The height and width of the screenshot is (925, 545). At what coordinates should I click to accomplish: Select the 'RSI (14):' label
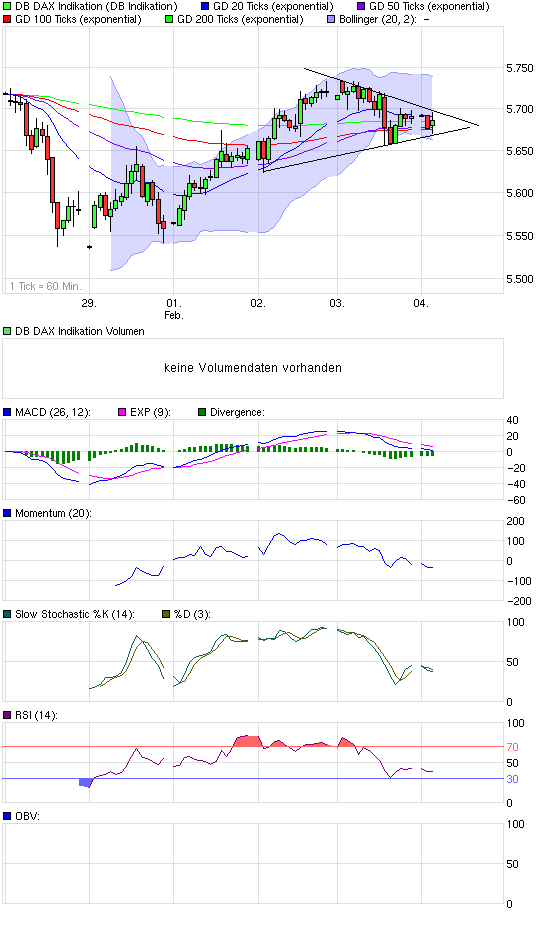point(36,715)
